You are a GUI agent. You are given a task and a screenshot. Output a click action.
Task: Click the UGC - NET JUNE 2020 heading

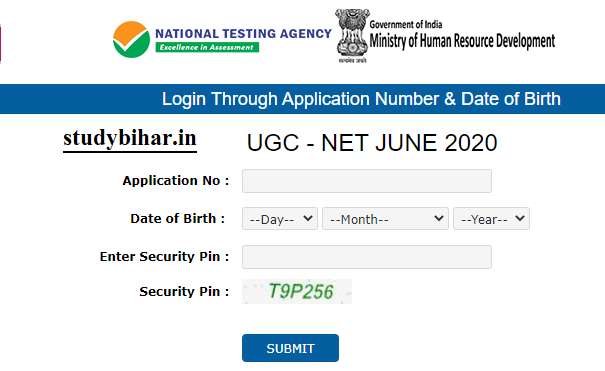click(x=372, y=143)
